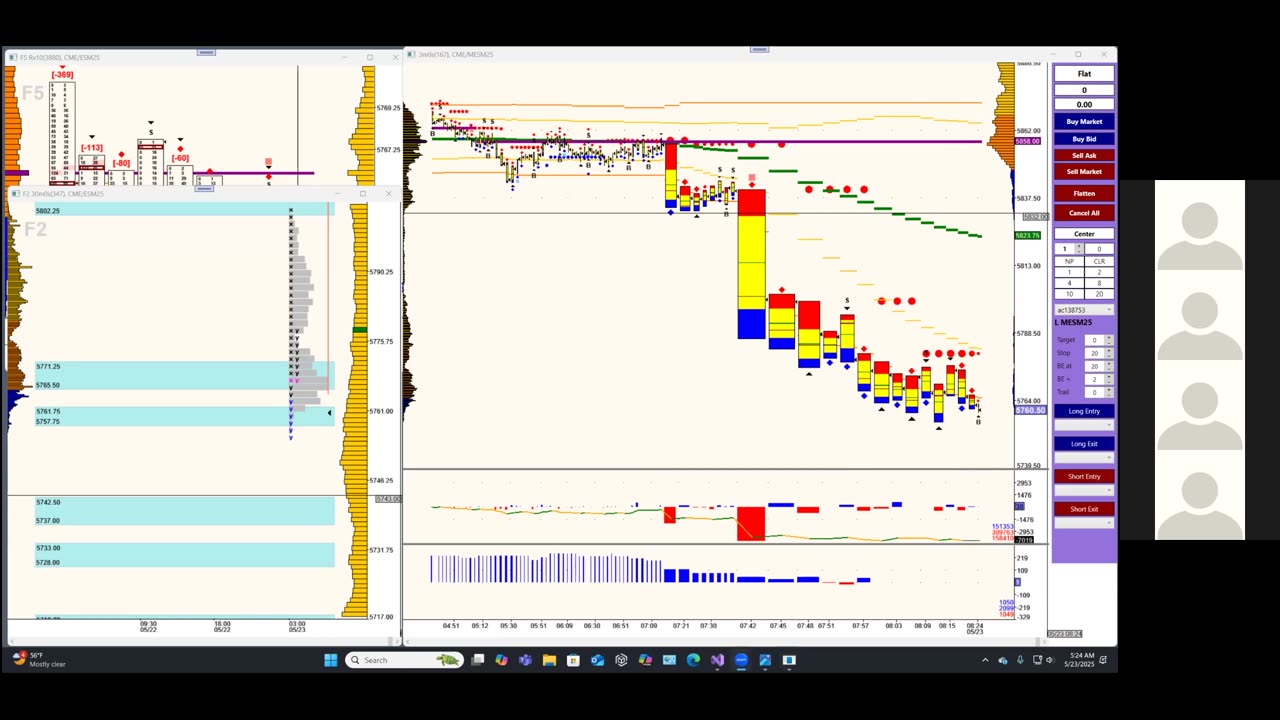Adjust the BE + value stepper
The width and height of the screenshot is (1280, 720).
point(1109,379)
